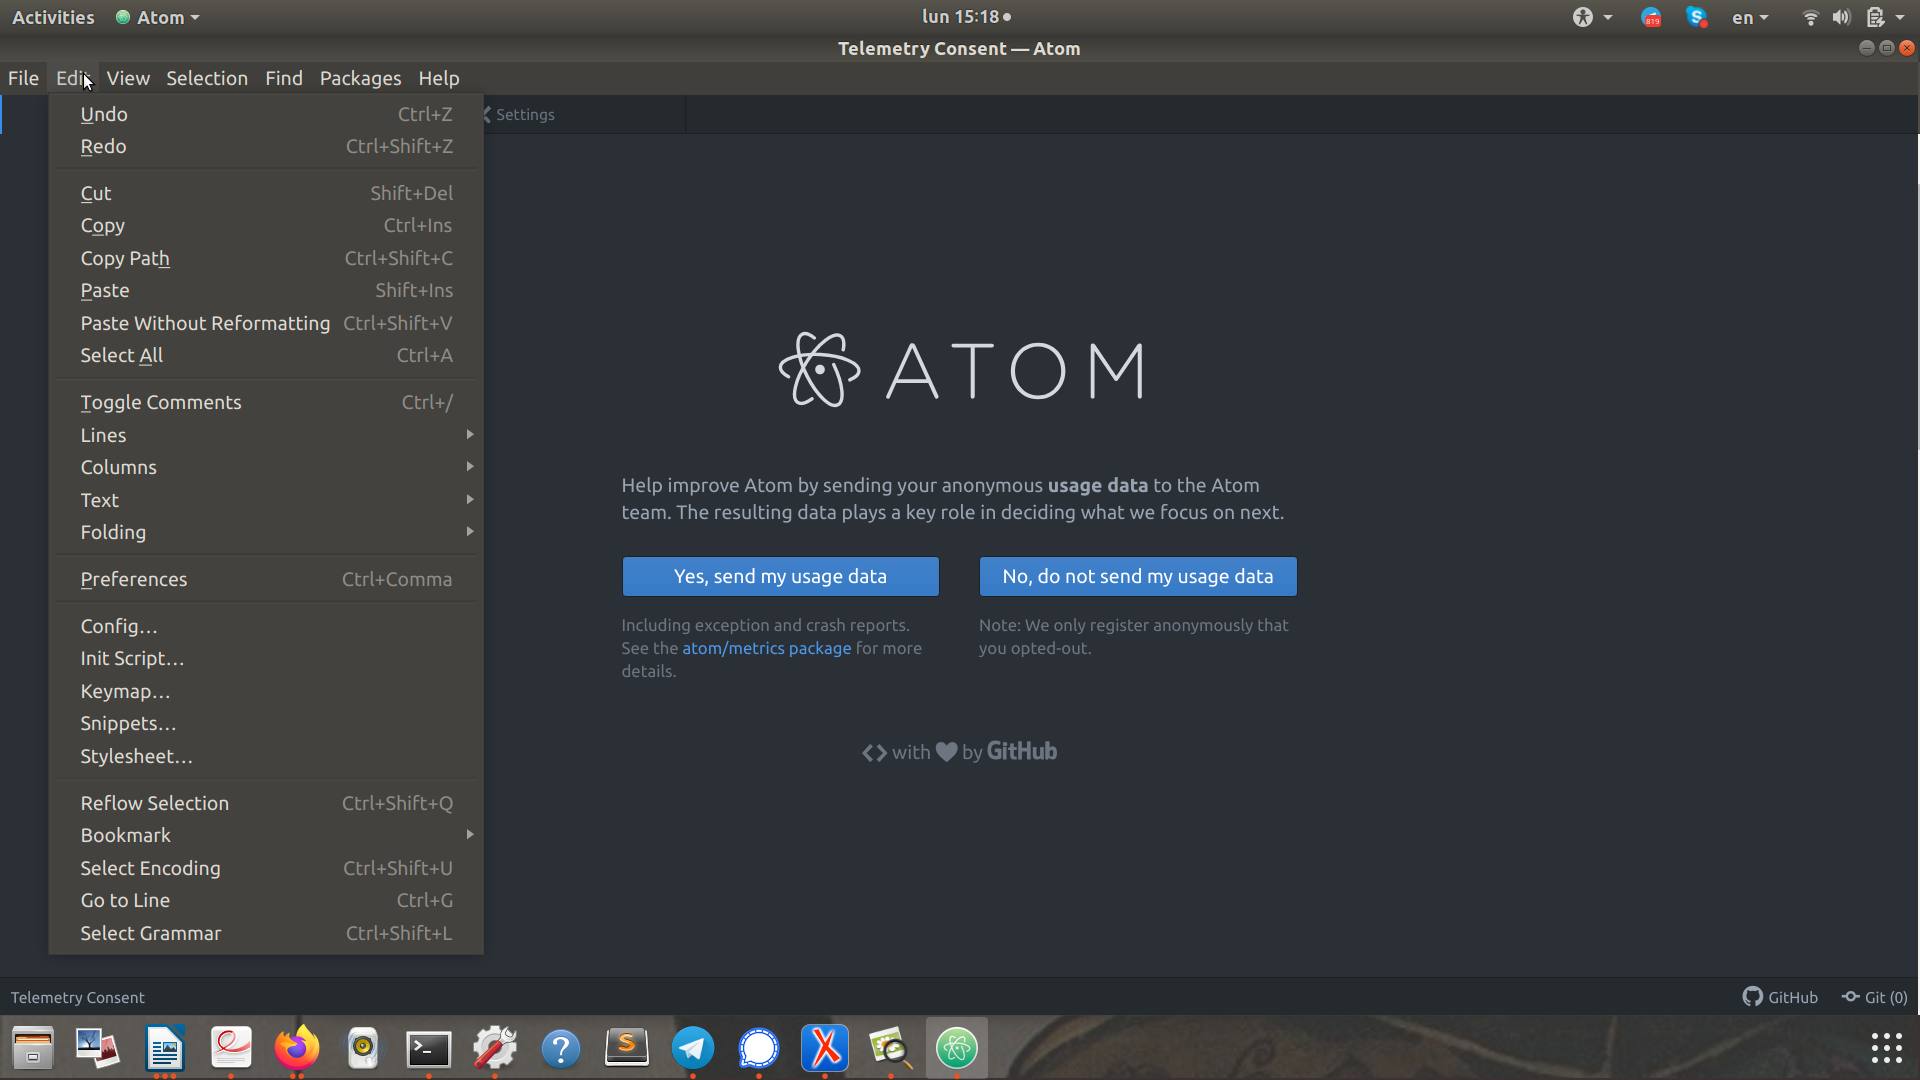Expand the Text submenu
Screen dimensions: 1920x1080
click(266, 500)
